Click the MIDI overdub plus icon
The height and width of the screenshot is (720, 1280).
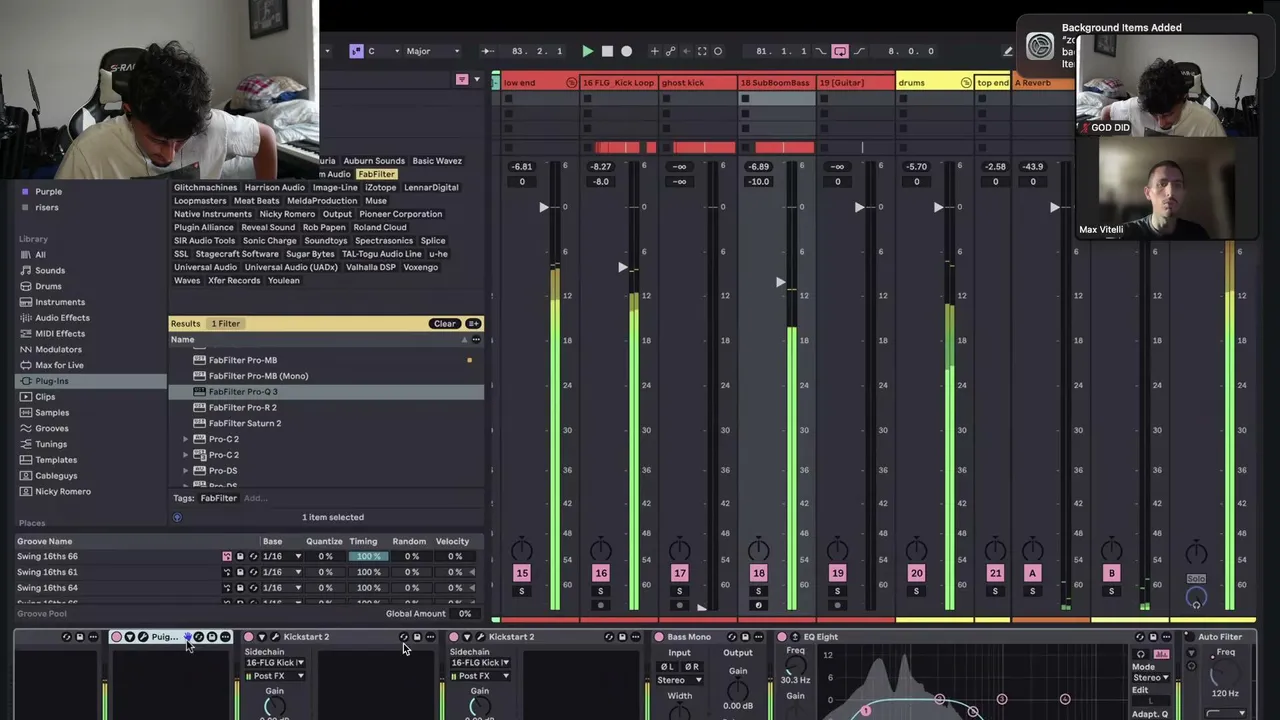tap(654, 51)
